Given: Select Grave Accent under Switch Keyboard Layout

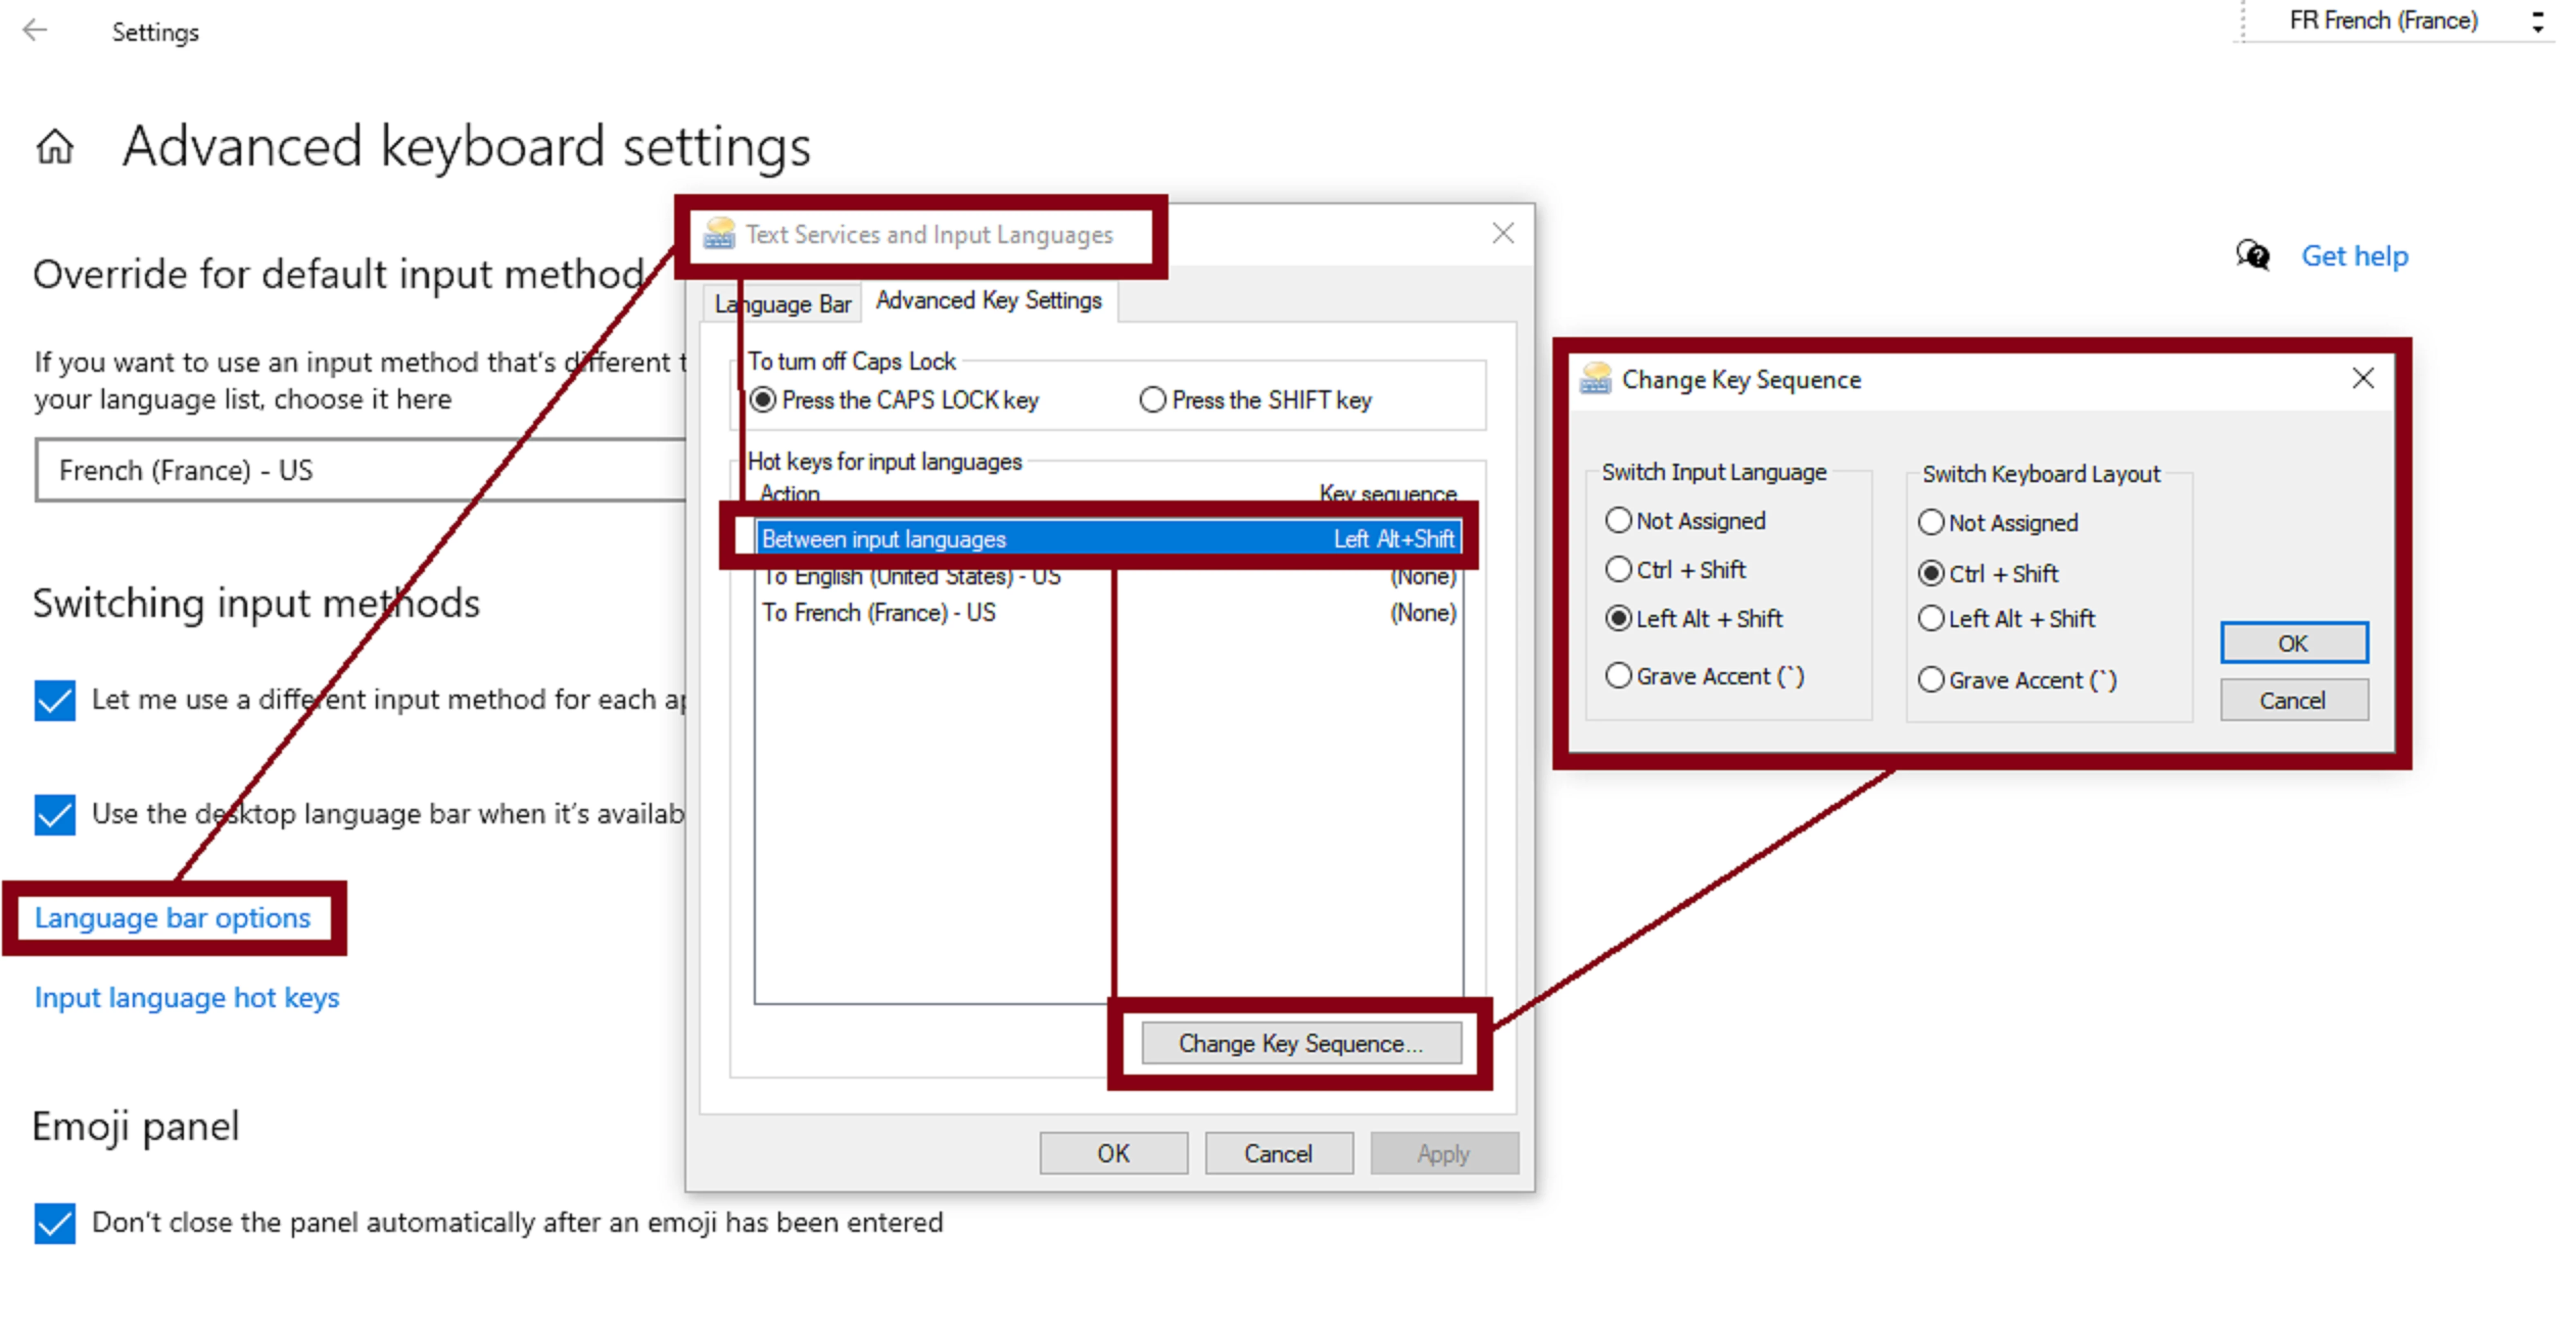Looking at the screenshot, I should click(x=1931, y=680).
